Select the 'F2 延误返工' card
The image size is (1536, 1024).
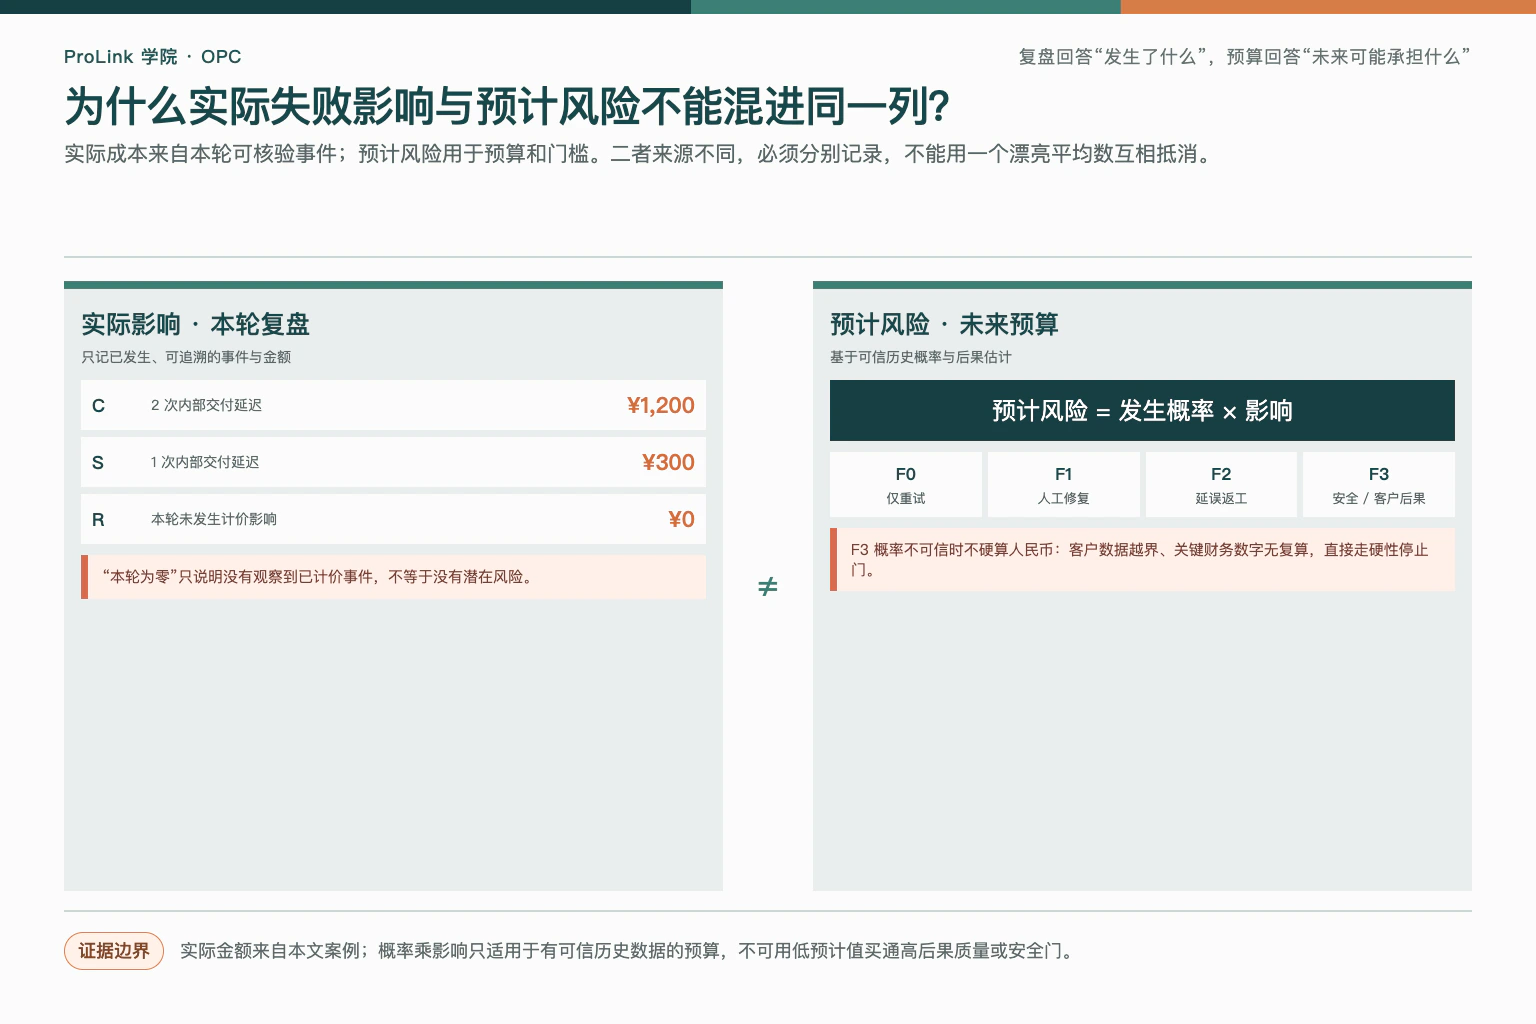pyautogui.click(x=1221, y=485)
